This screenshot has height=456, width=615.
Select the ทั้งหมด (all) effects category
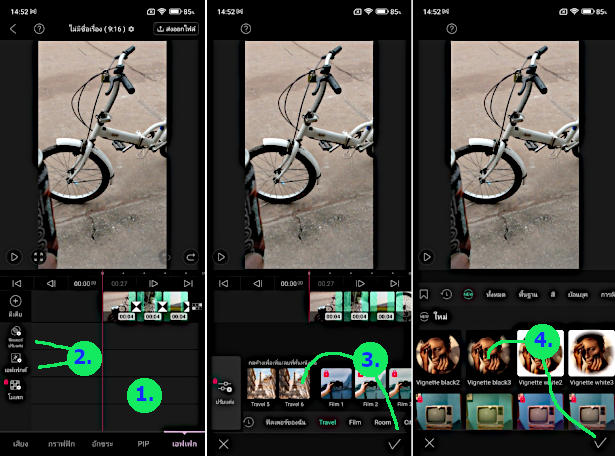point(496,294)
